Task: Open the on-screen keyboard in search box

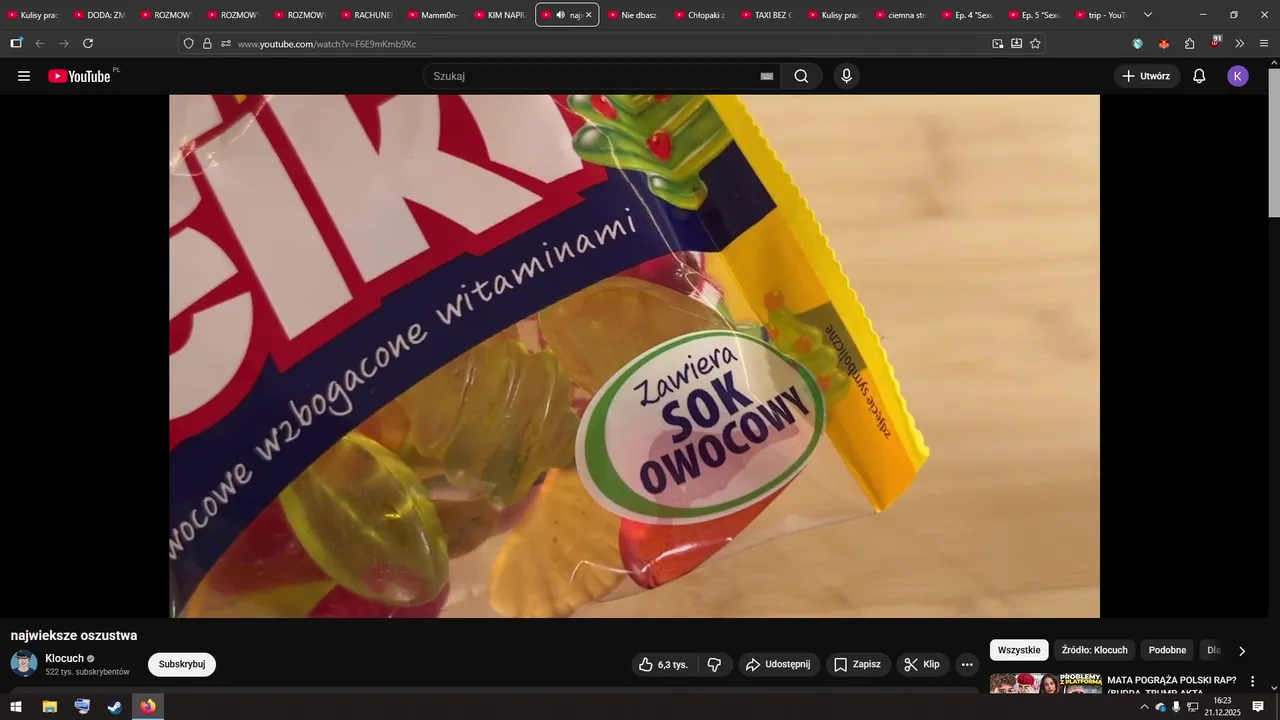Action: (767, 76)
